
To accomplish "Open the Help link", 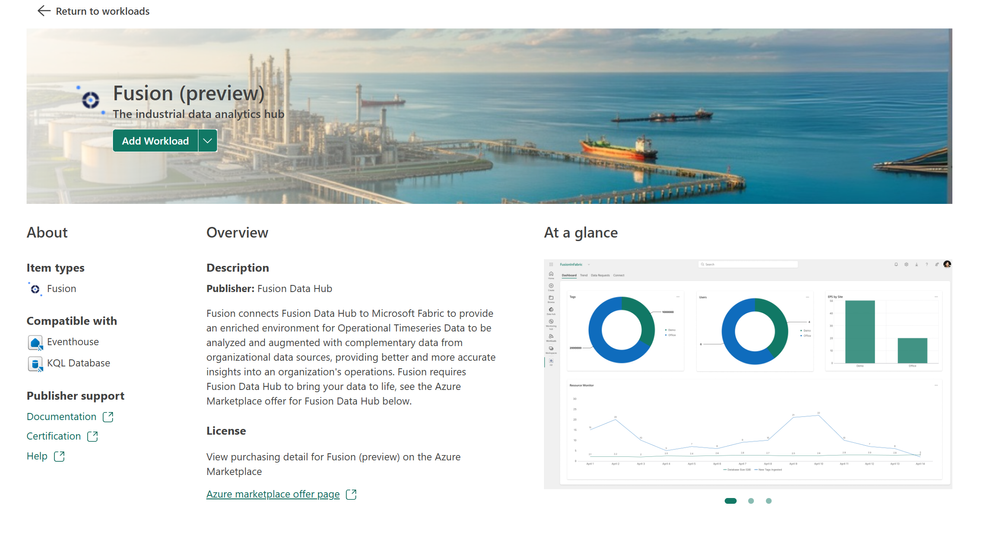I will [37, 456].
